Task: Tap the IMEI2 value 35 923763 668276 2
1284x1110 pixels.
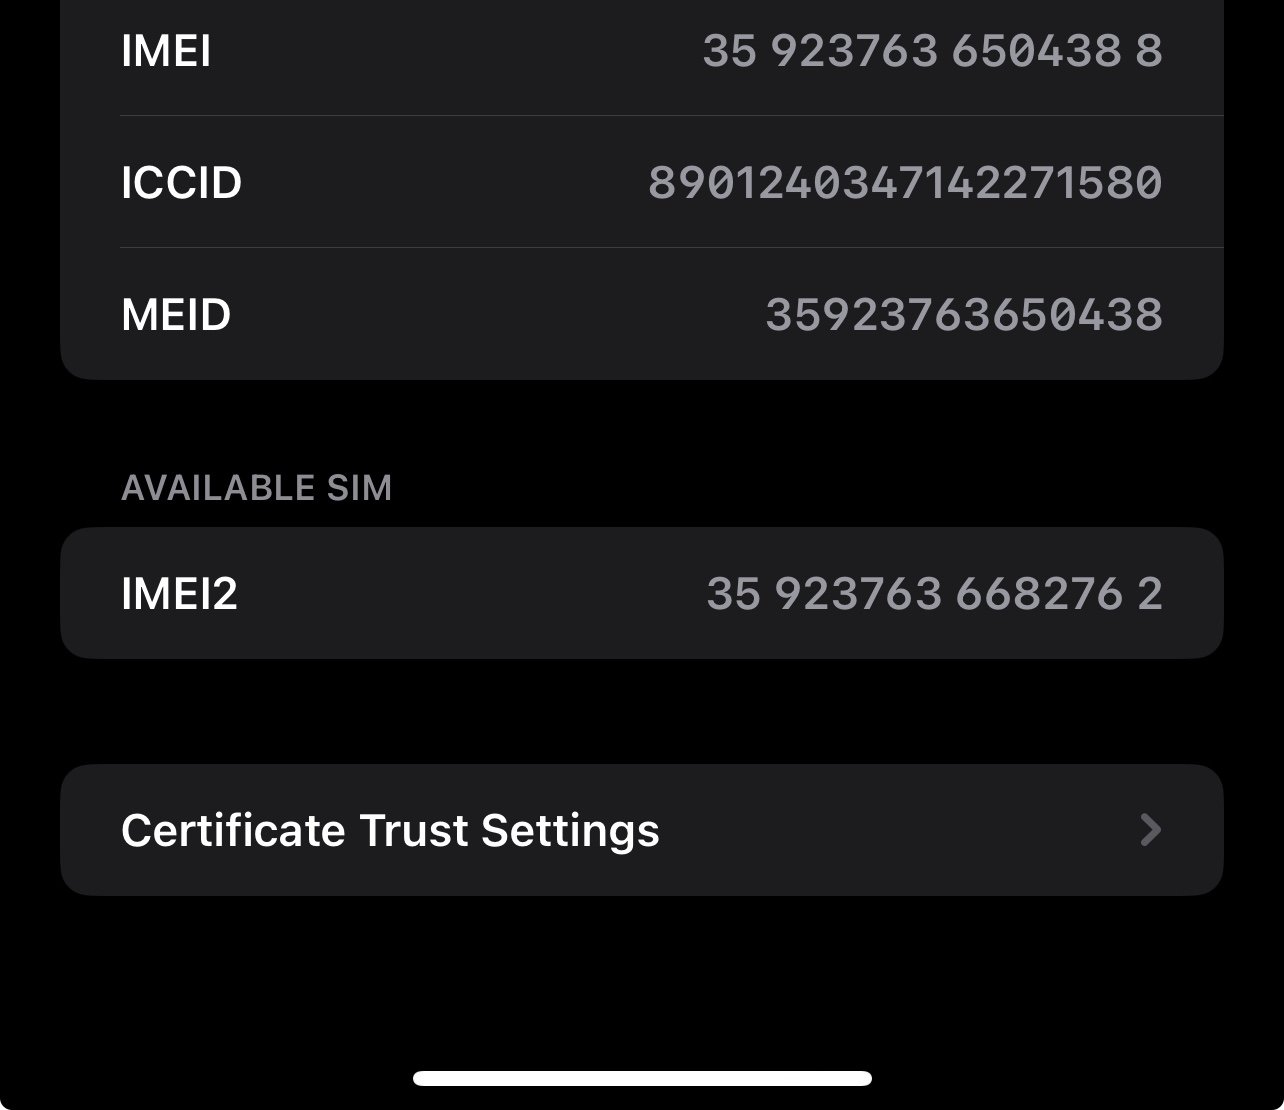Action: point(932,592)
